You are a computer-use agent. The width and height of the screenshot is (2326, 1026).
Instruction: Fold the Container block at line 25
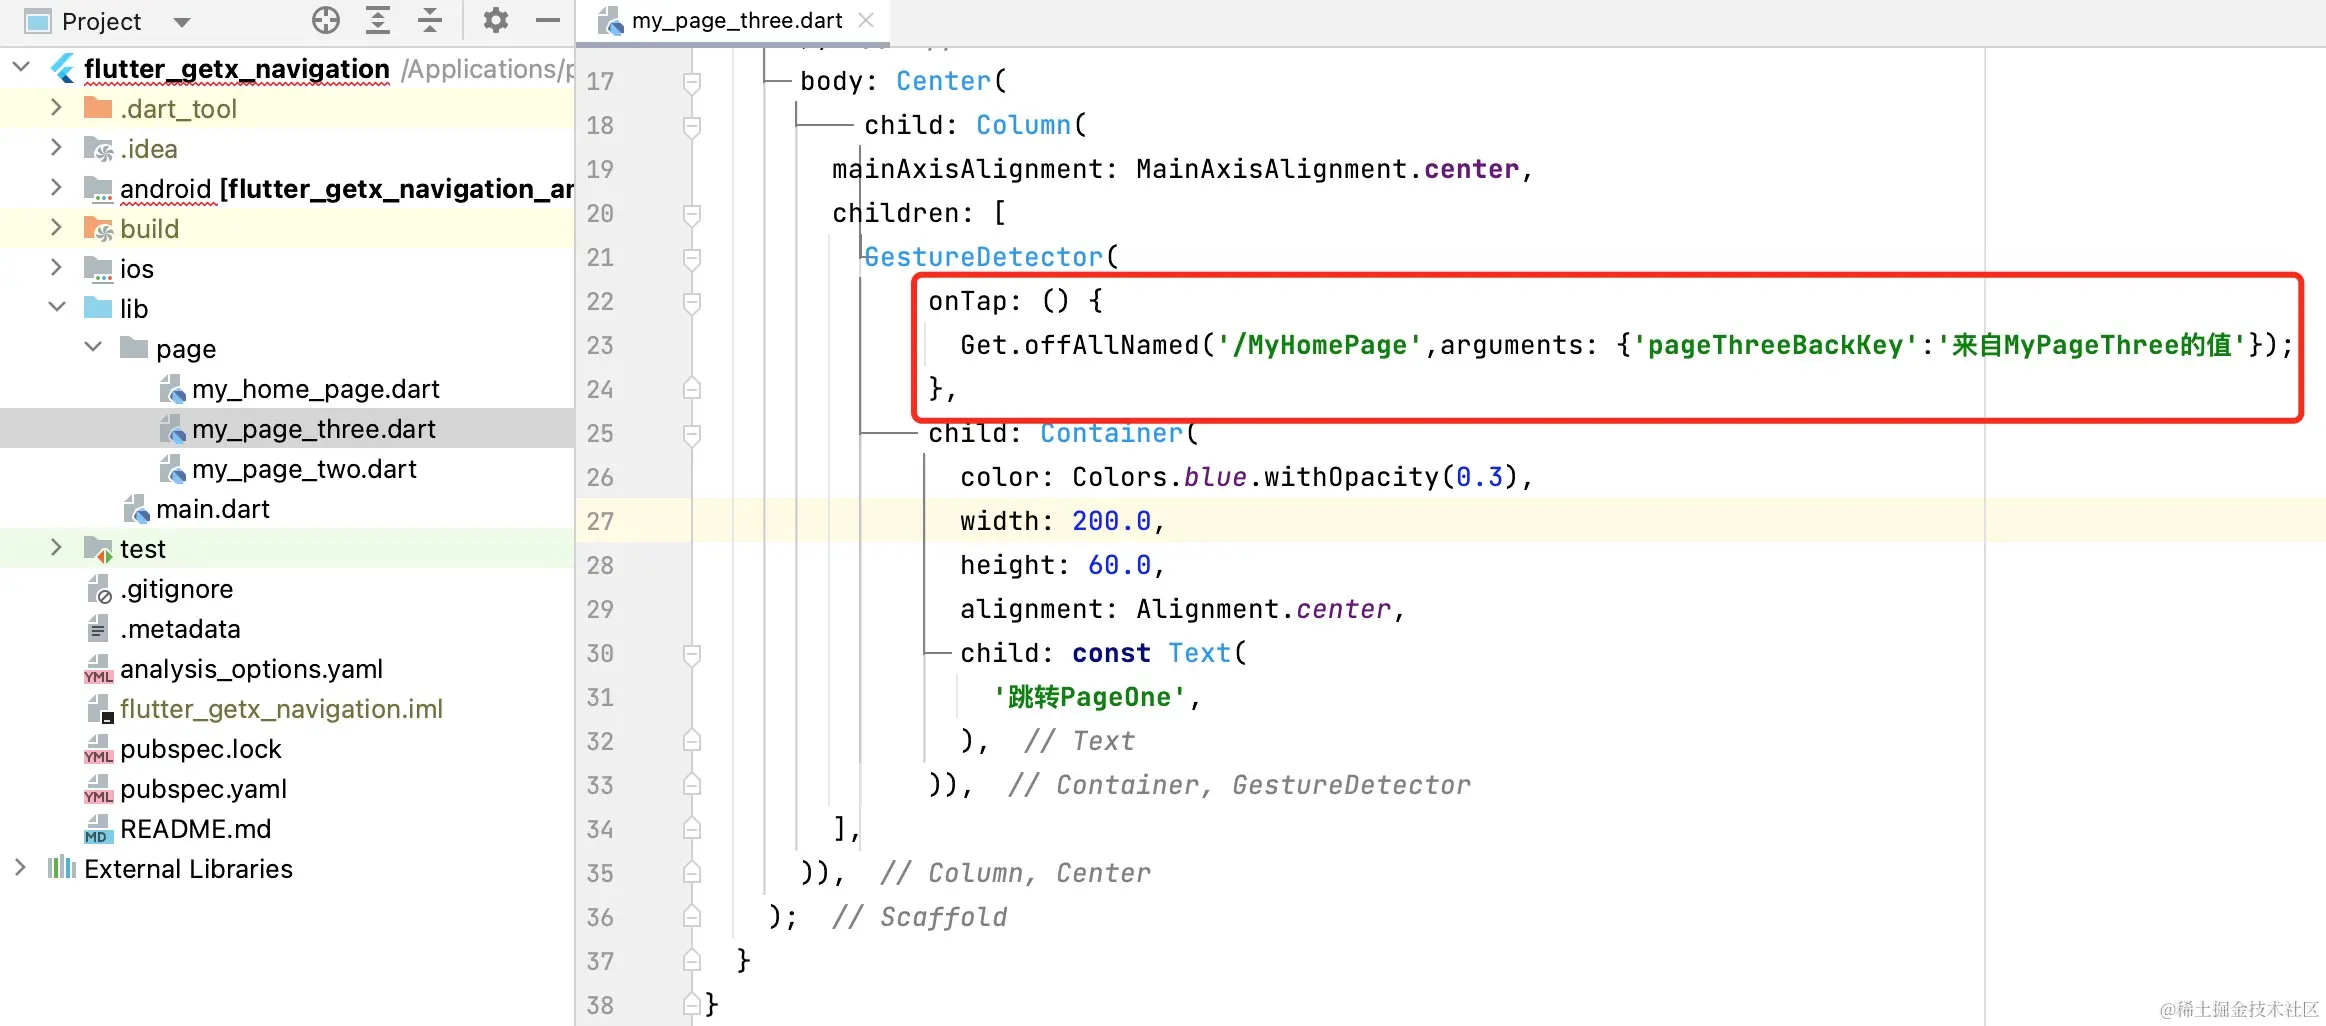691,434
